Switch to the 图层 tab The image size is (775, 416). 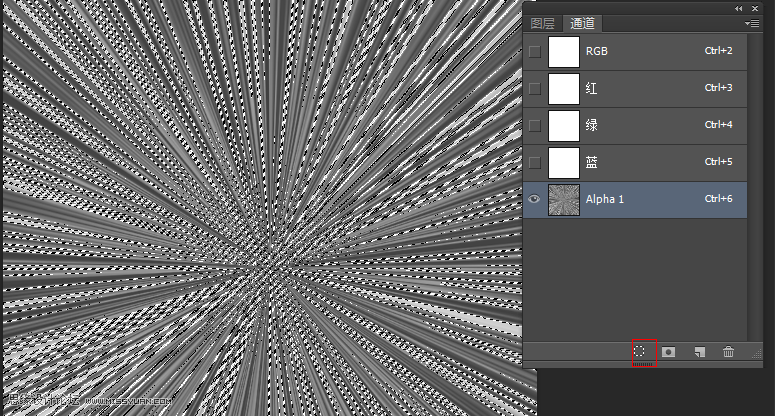coord(543,23)
